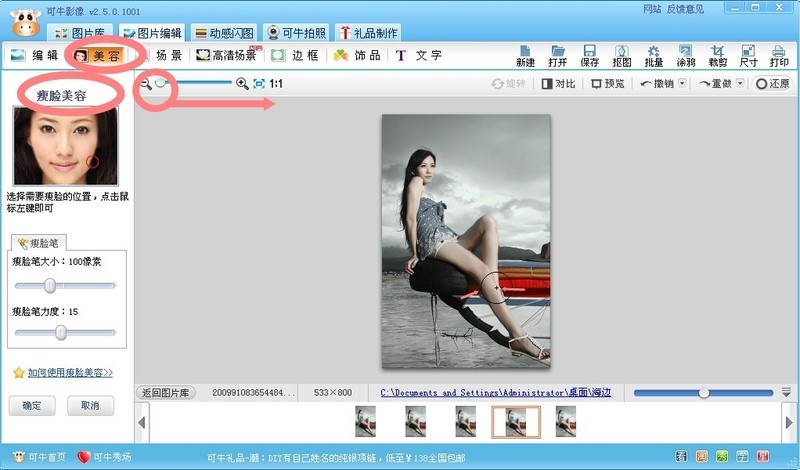
Task: Switch to the 礼品制作 tab
Action: (x=368, y=33)
